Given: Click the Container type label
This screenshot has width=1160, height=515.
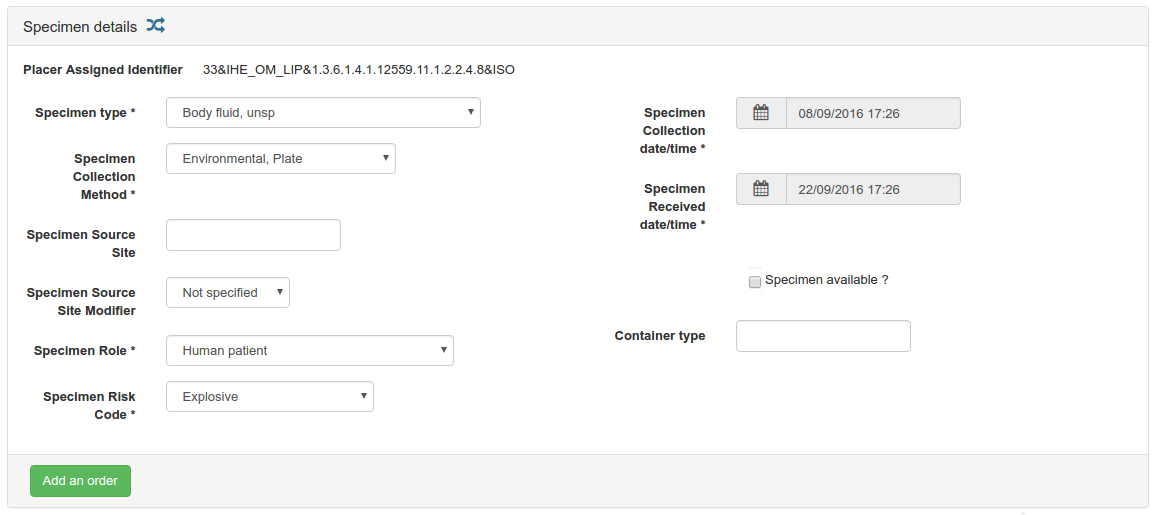Looking at the screenshot, I should (659, 336).
